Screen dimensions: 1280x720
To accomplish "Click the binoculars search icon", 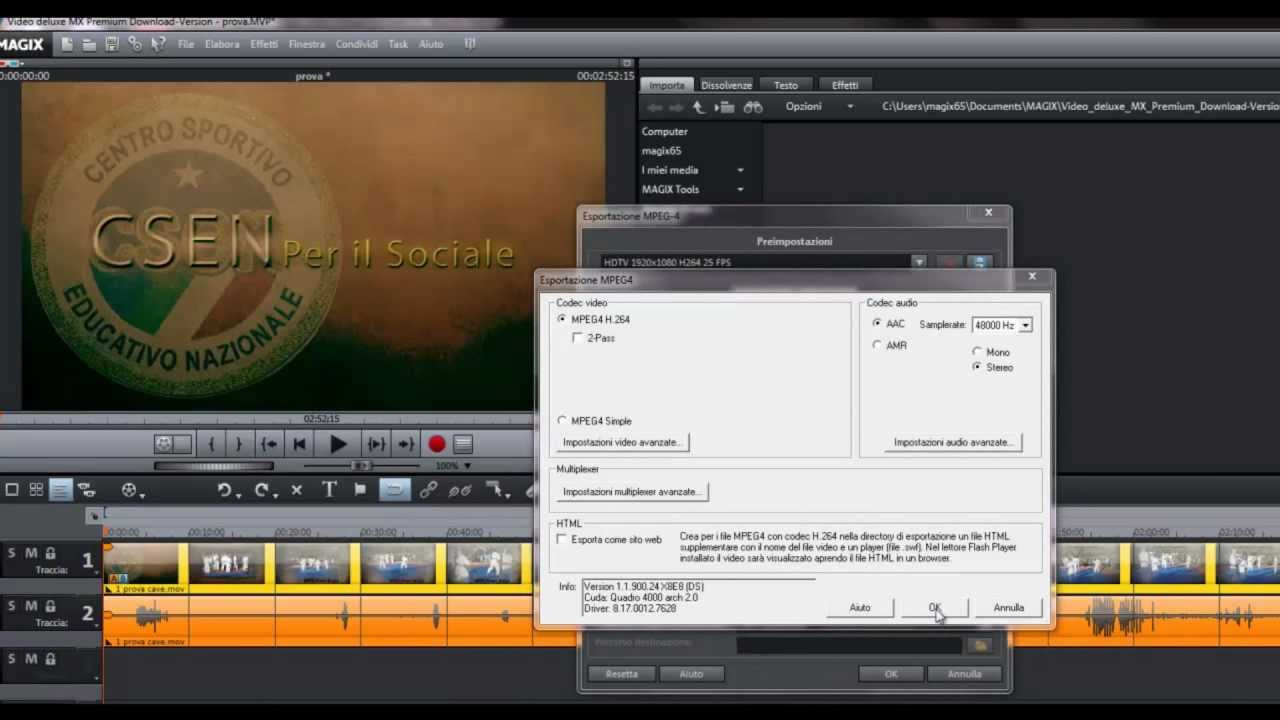I will pyautogui.click(x=753, y=107).
